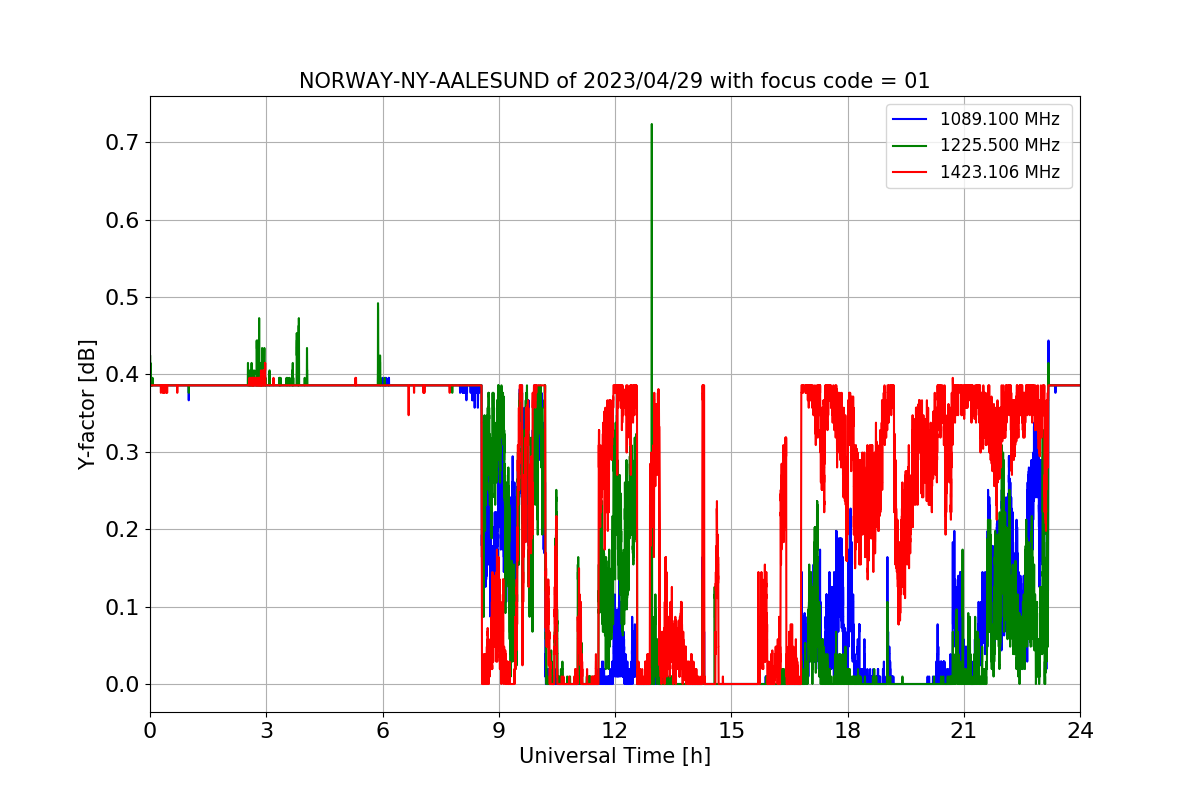Image resolution: width=1200 pixels, height=800 pixels.
Task: Click the x-axis tick label 24
Action: (1080, 730)
